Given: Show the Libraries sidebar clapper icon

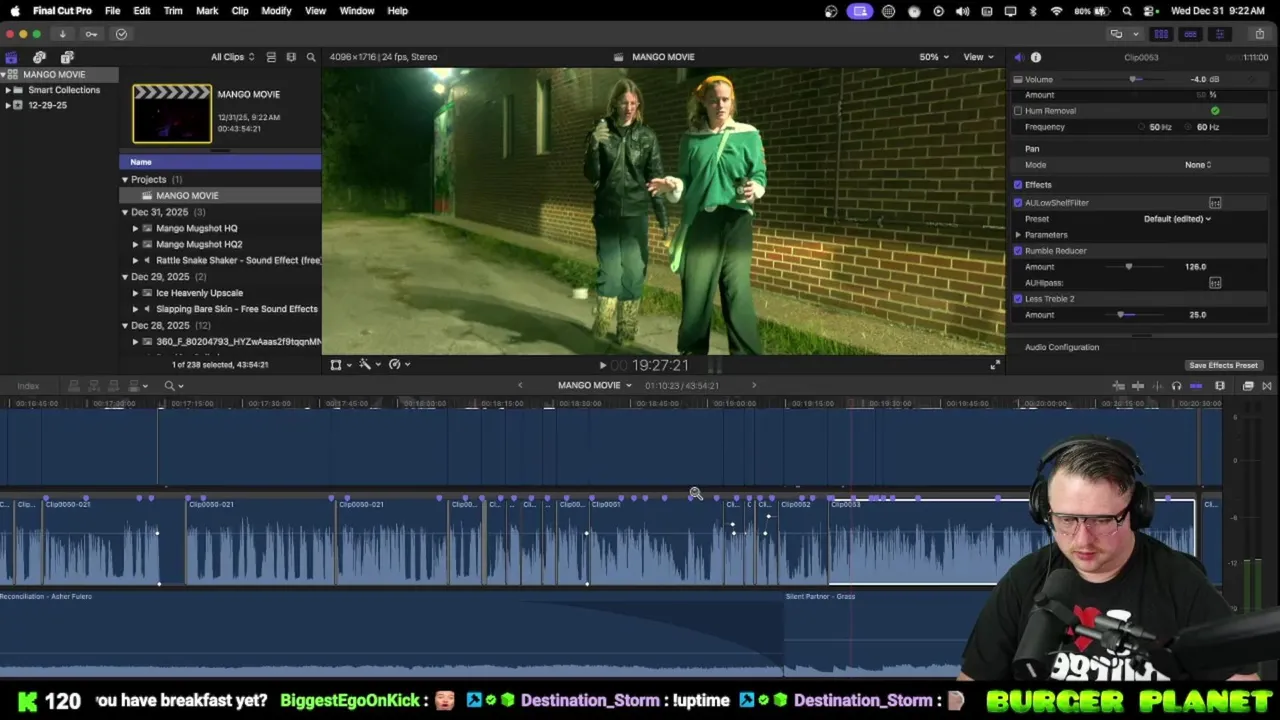Looking at the screenshot, I should (x=11, y=57).
